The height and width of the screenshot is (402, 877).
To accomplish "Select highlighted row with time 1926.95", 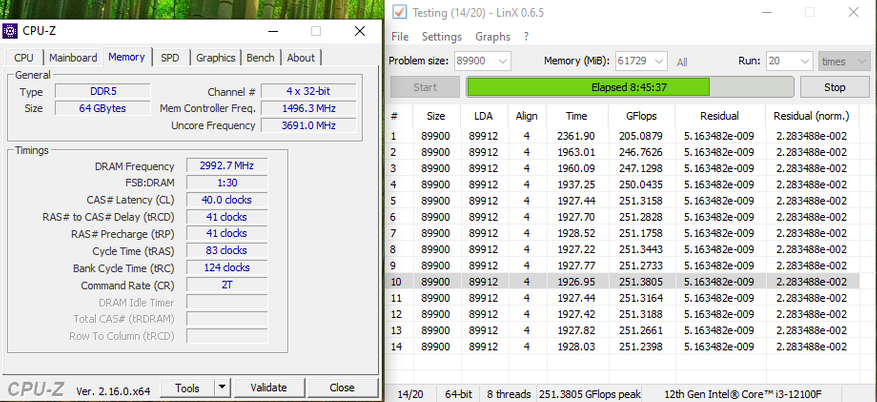I will [x=623, y=282].
